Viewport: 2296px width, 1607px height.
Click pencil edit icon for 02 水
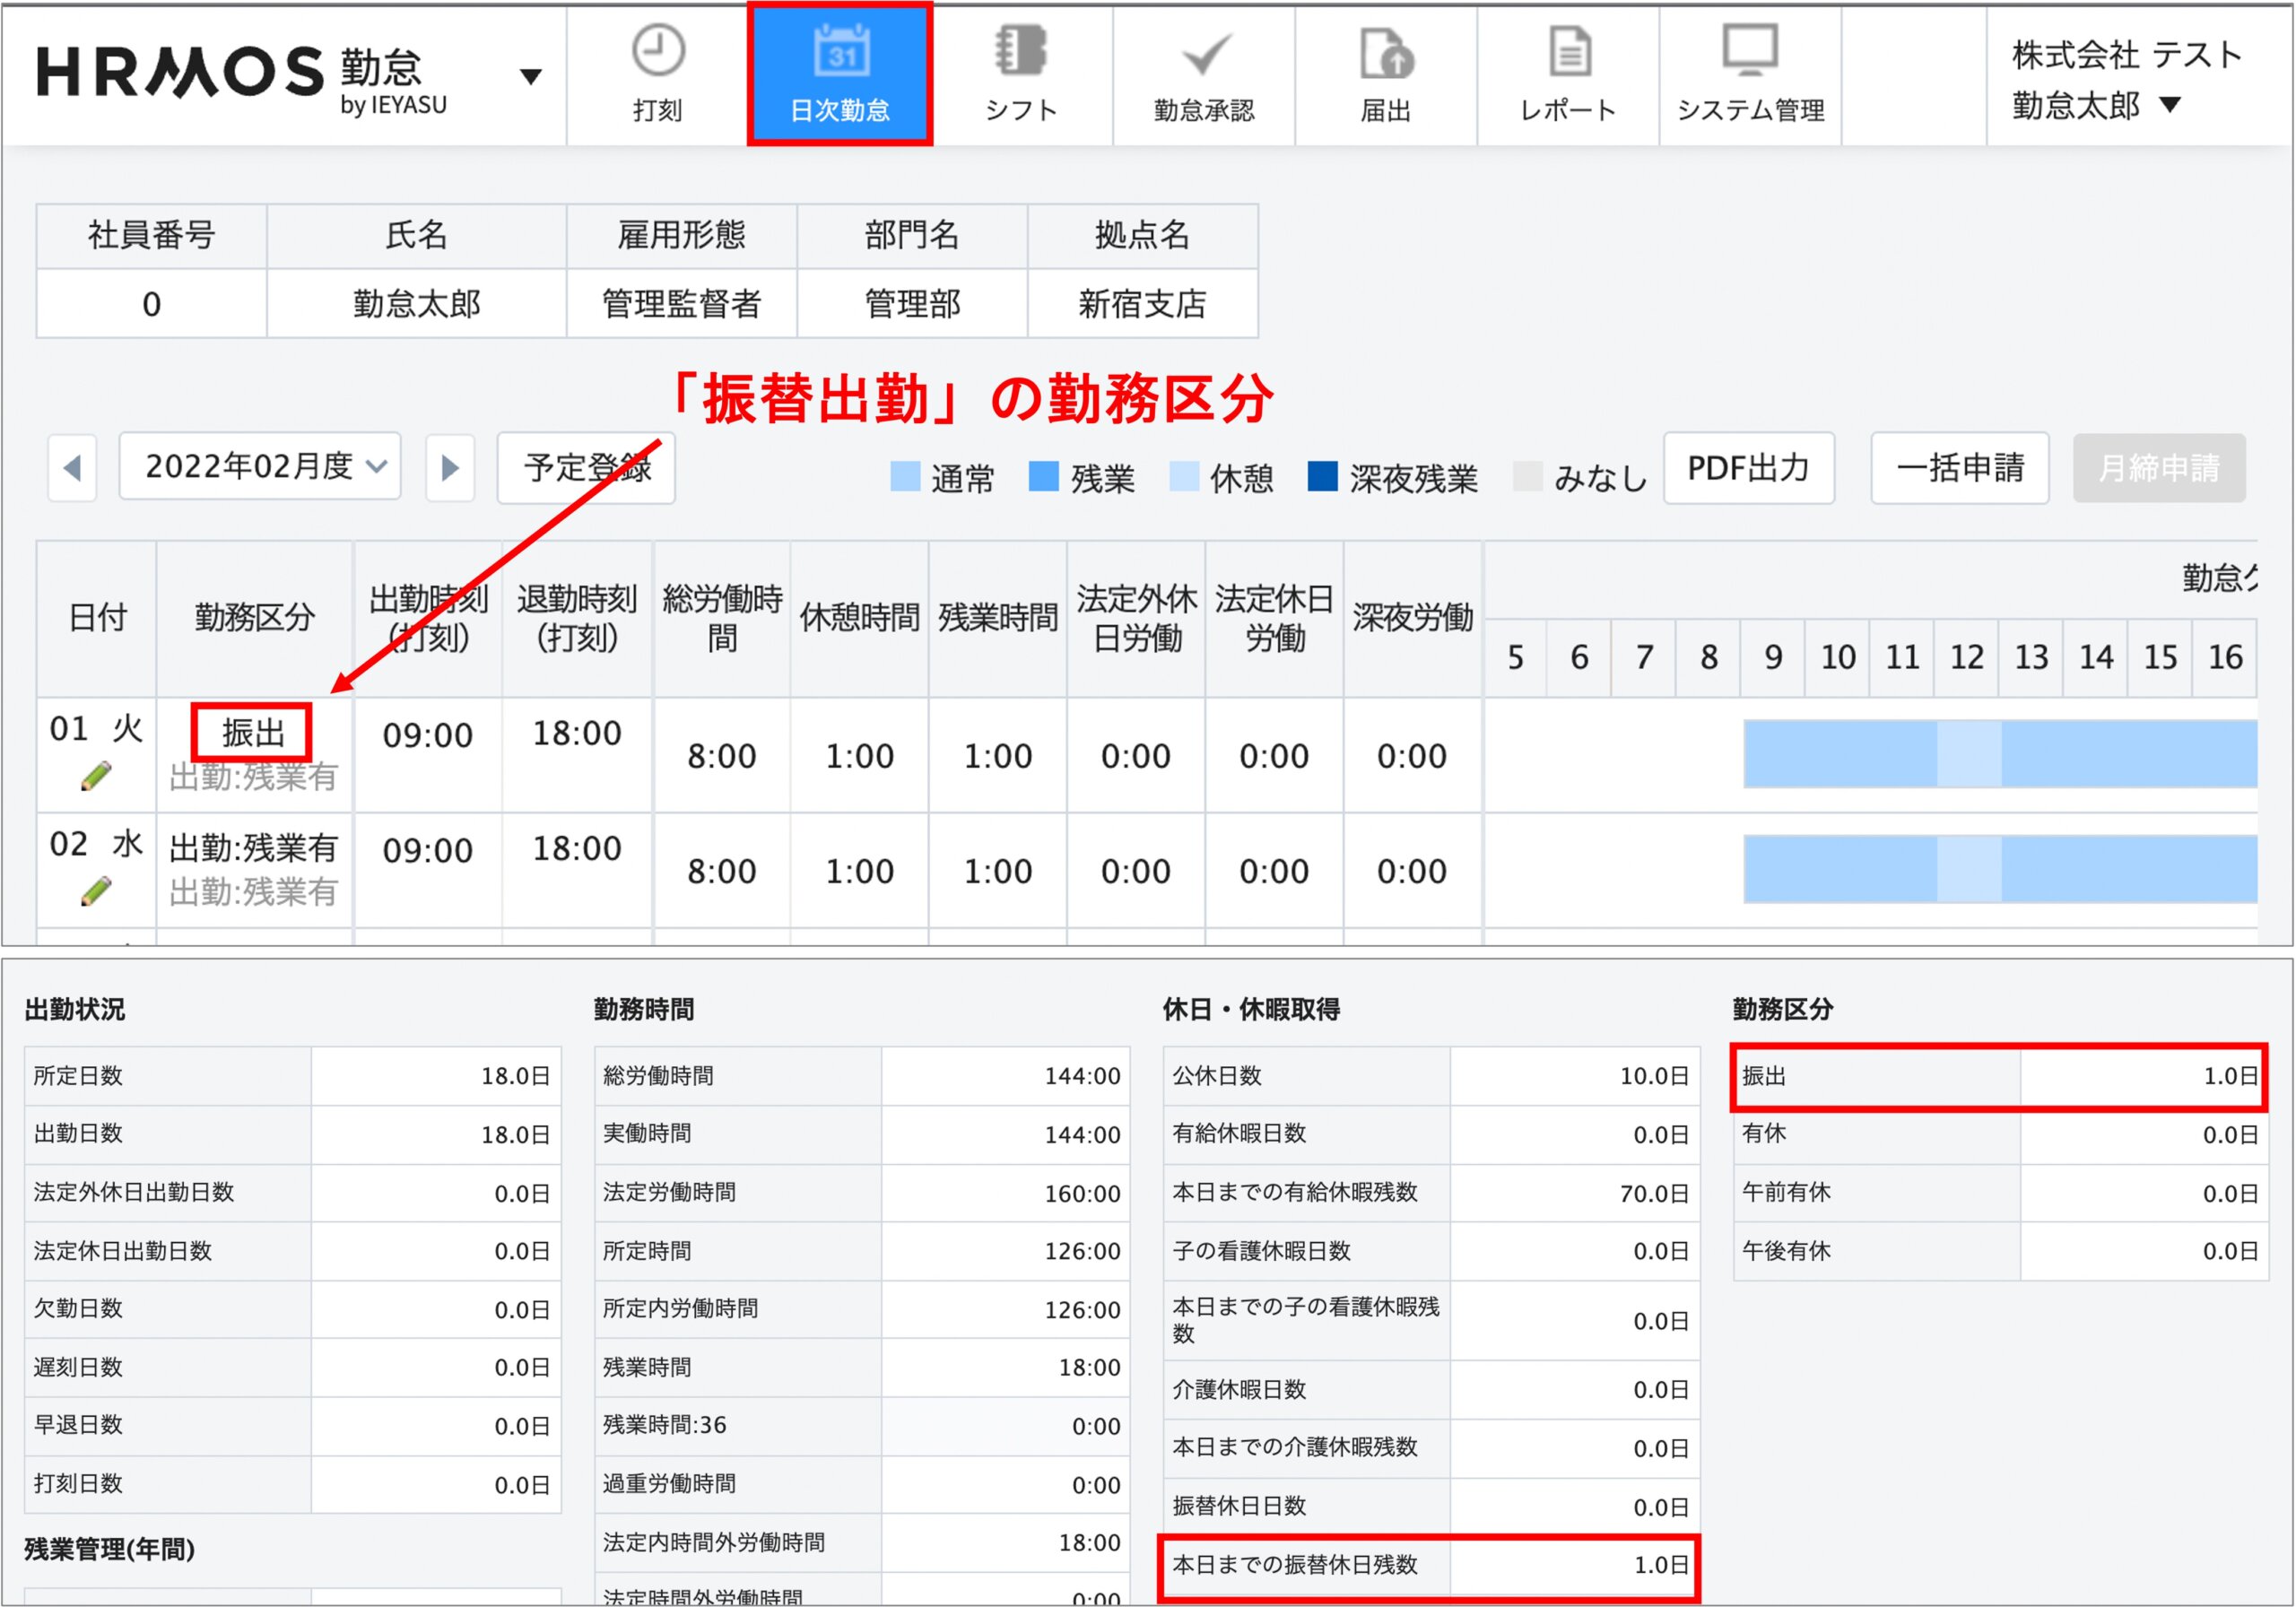click(x=96, y=891)
